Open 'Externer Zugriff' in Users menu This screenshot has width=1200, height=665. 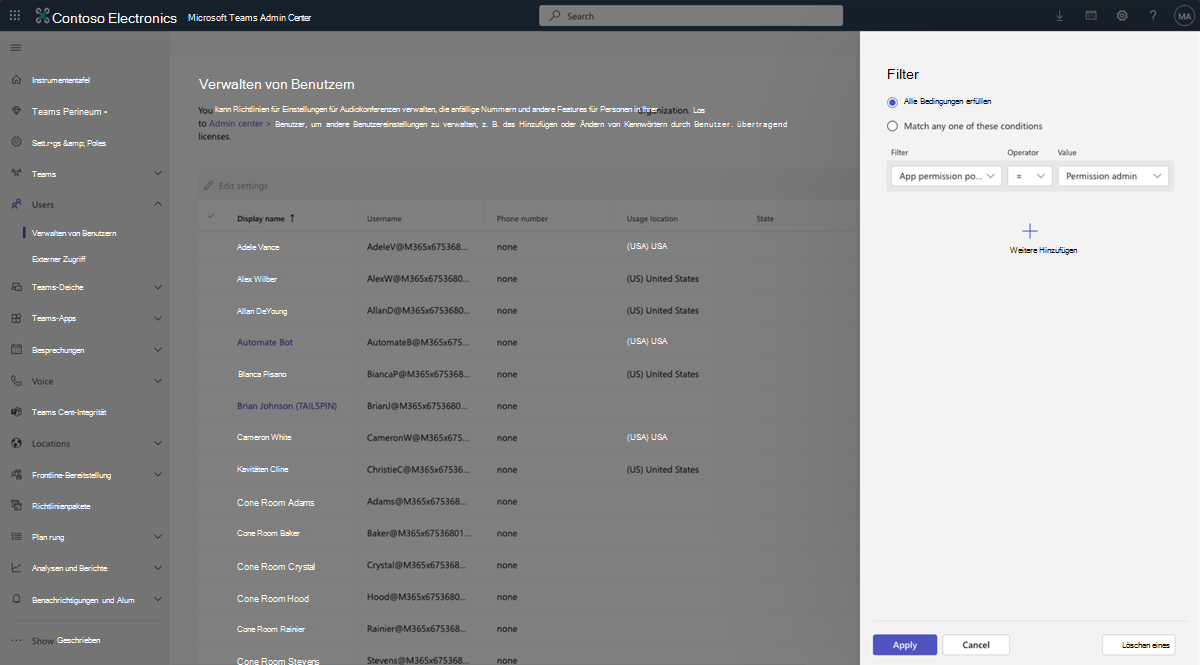coord(58,259)
